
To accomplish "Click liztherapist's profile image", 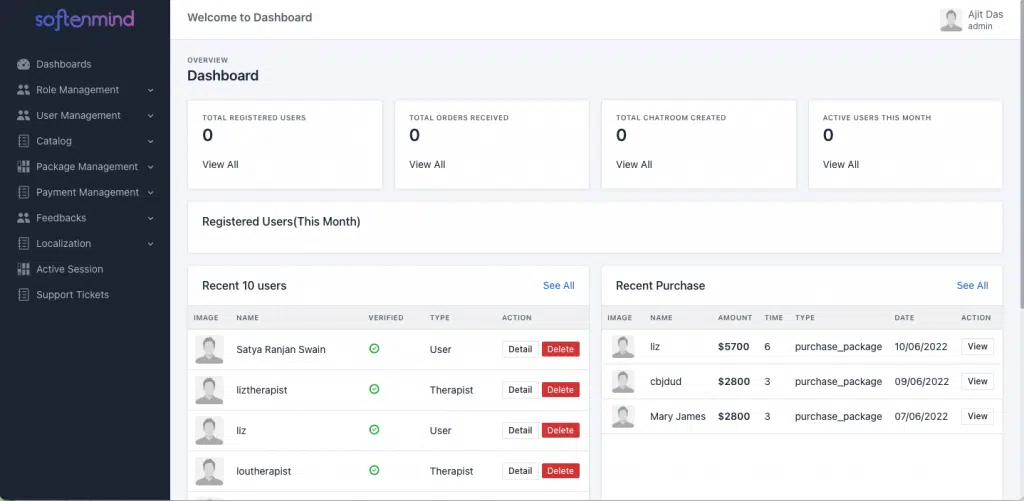I will (209, 390).
